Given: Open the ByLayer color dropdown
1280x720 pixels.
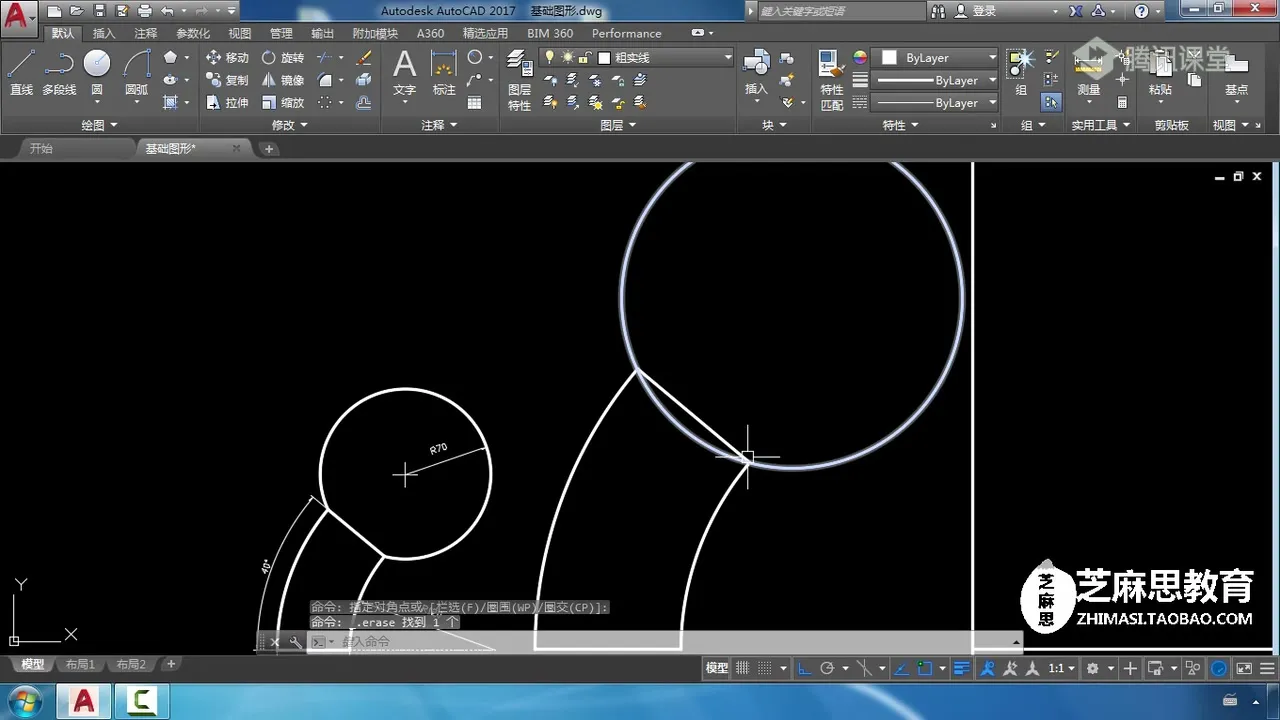Looking at the screenshot, I should [992, 58].
